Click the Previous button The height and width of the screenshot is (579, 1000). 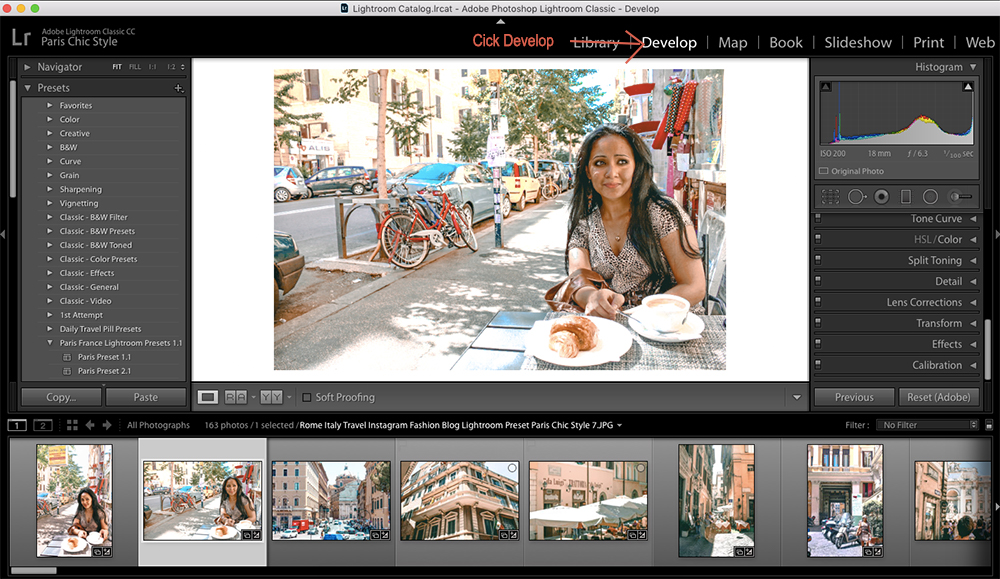pos(855,397)
